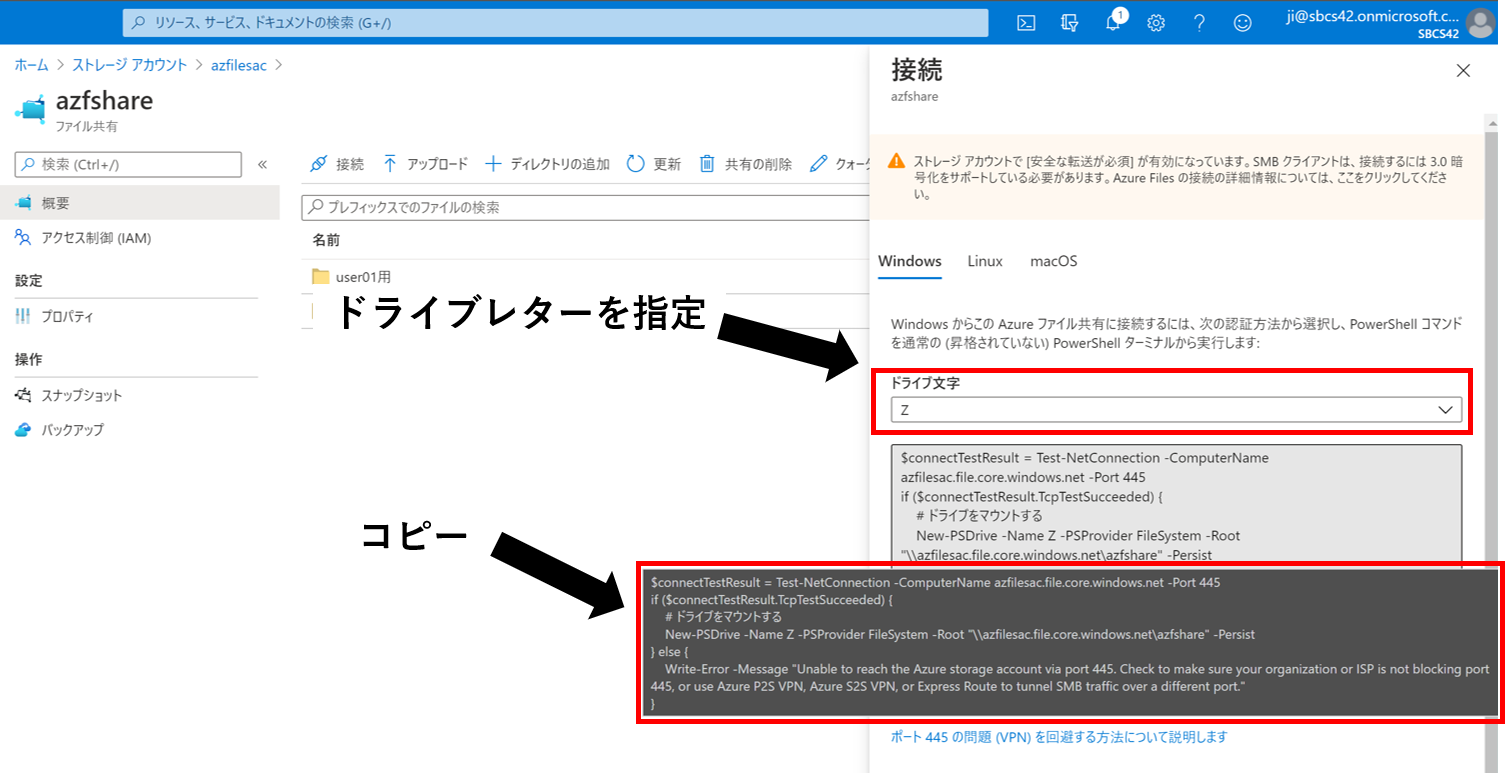
Task: Open the ドライブ文字 dropdown showing Z
Action: click(x=1176, y=410)
